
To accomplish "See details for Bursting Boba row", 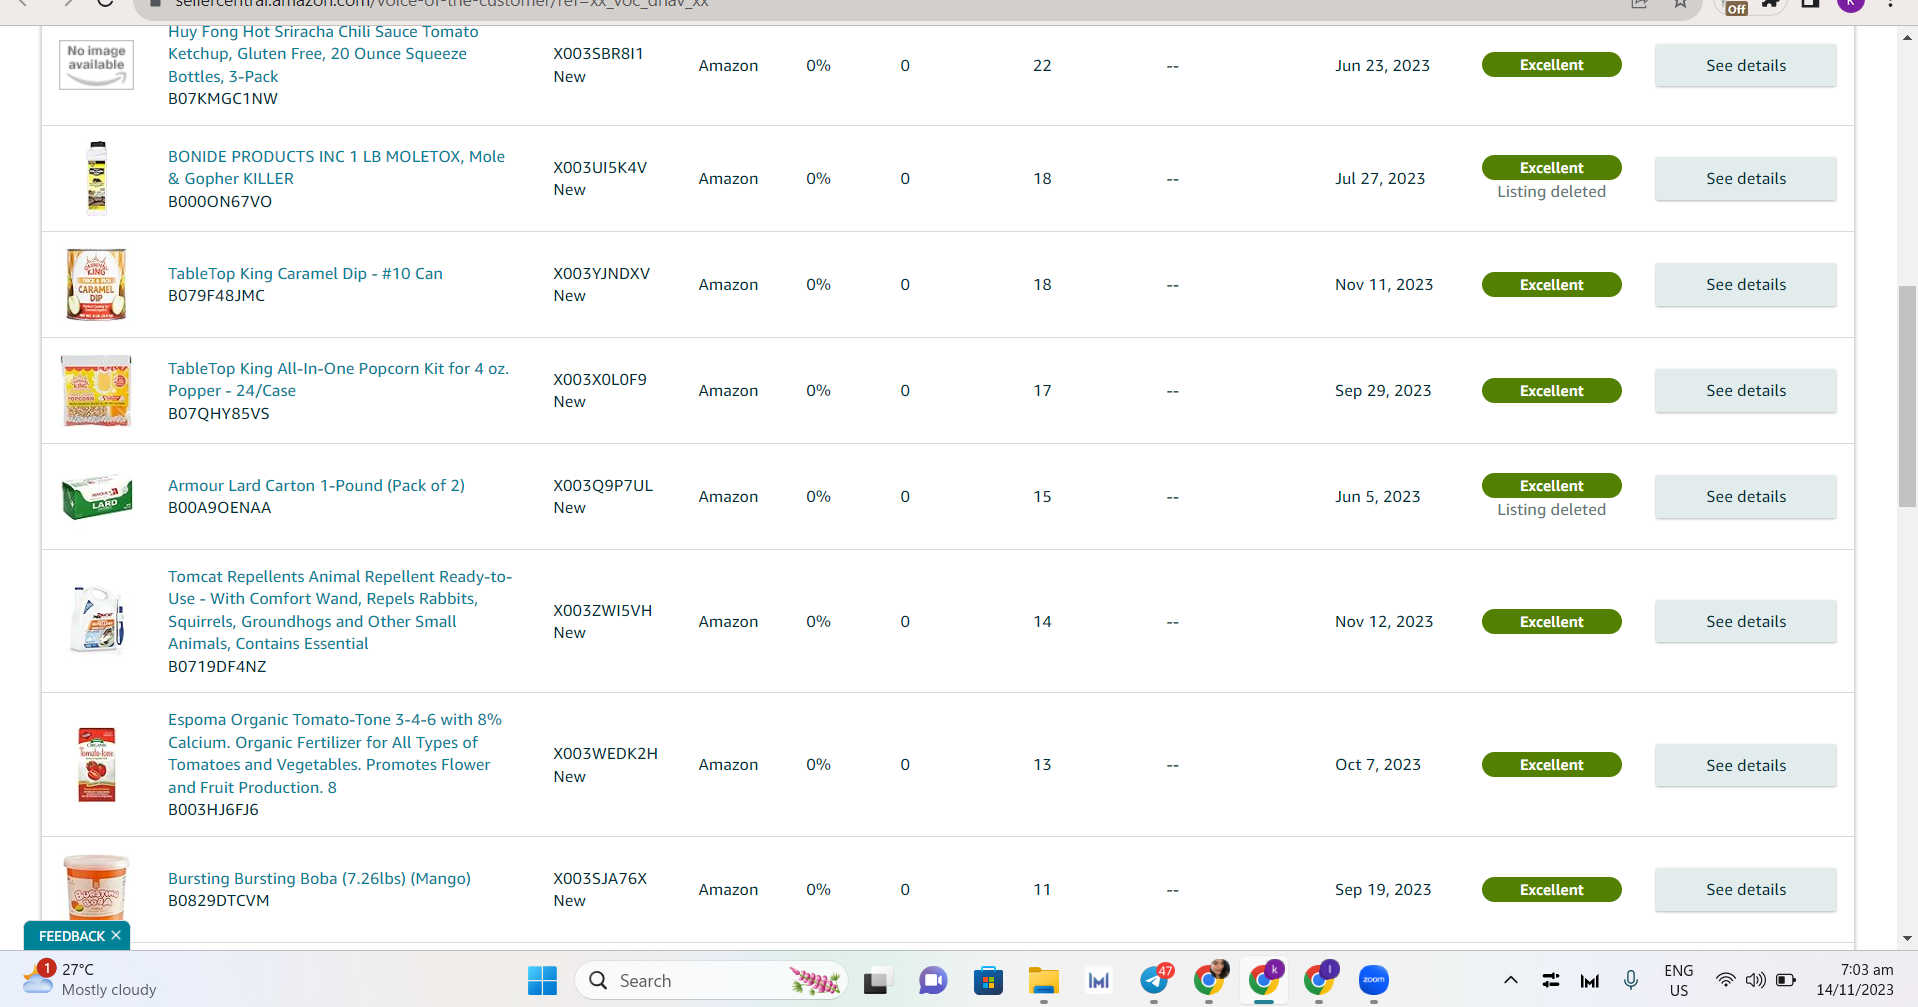I will tap(1745, 889).
